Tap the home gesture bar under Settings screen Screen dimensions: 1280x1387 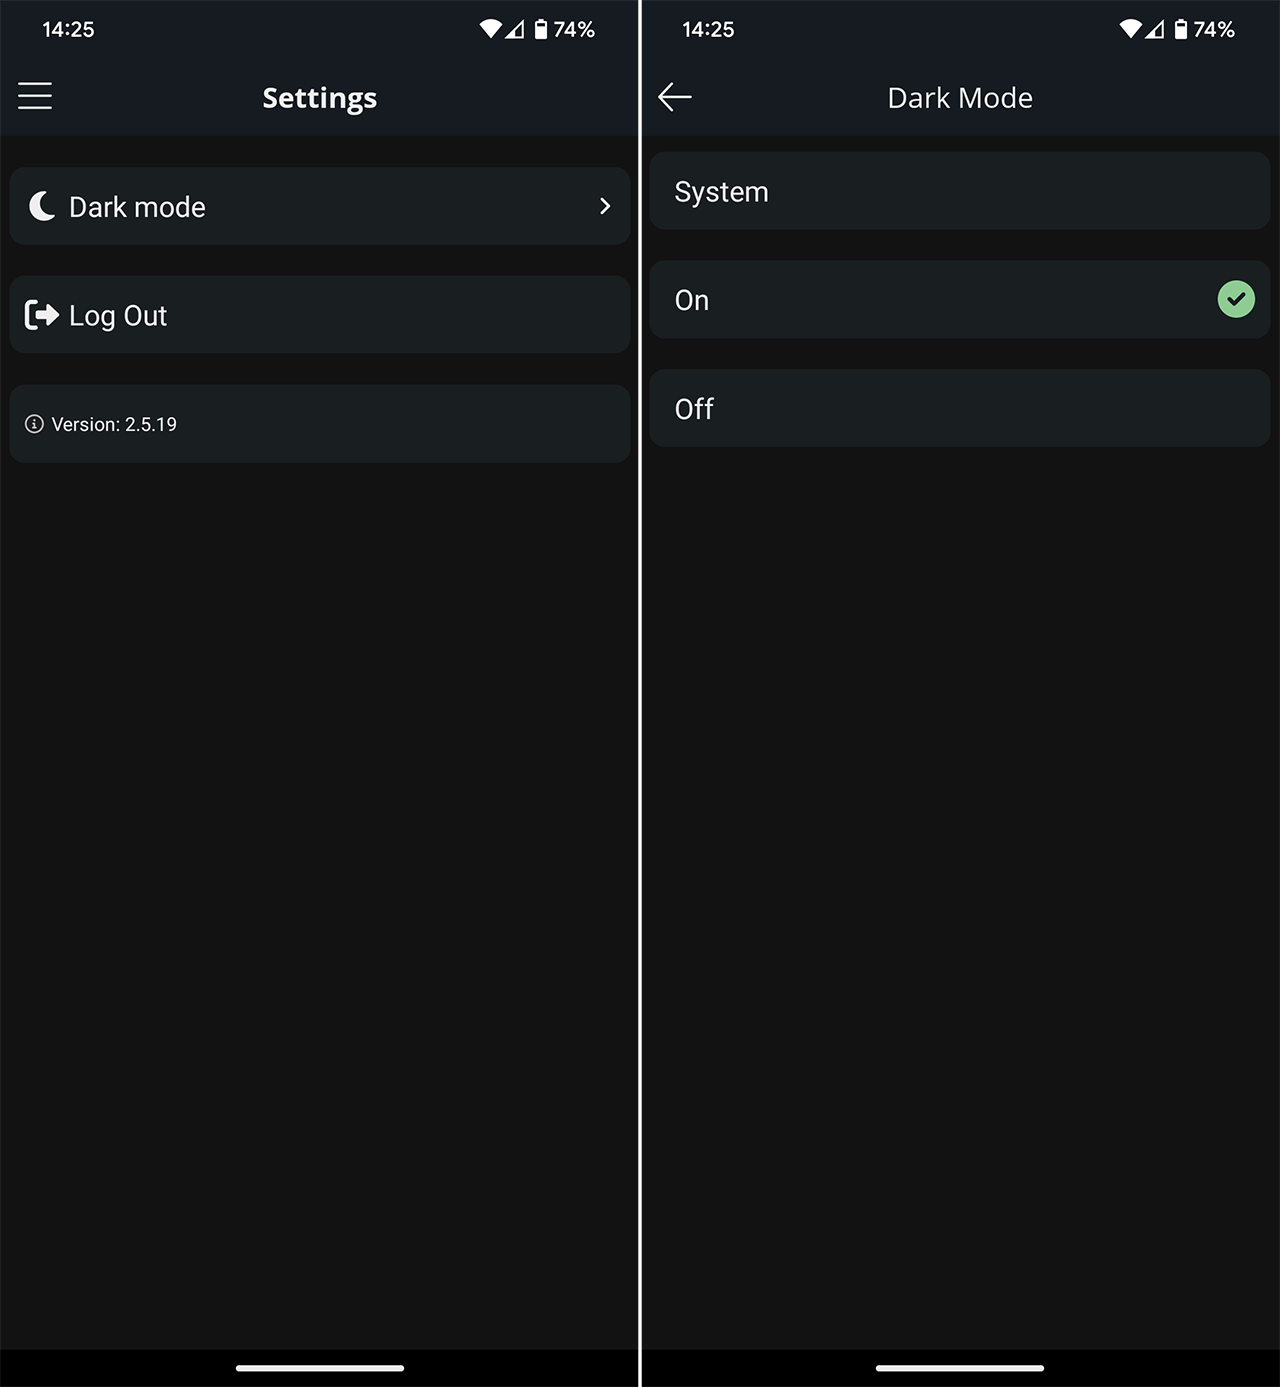pyautogui.click(x=320, y=1367)
